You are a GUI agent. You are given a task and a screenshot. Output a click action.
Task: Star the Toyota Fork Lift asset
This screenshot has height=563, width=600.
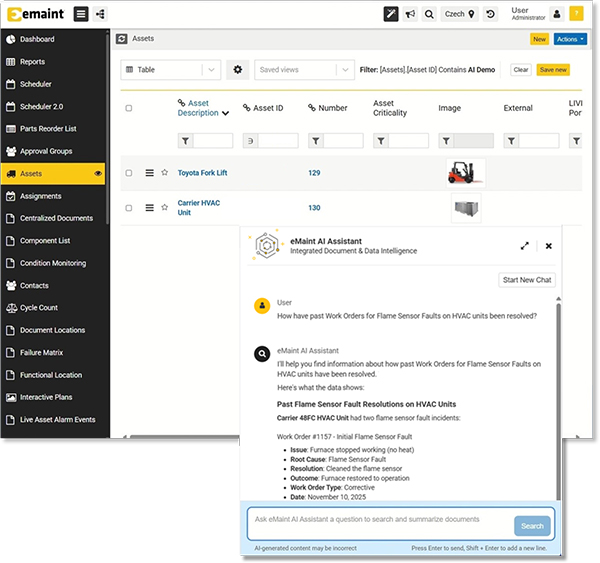tap(165, 173)
